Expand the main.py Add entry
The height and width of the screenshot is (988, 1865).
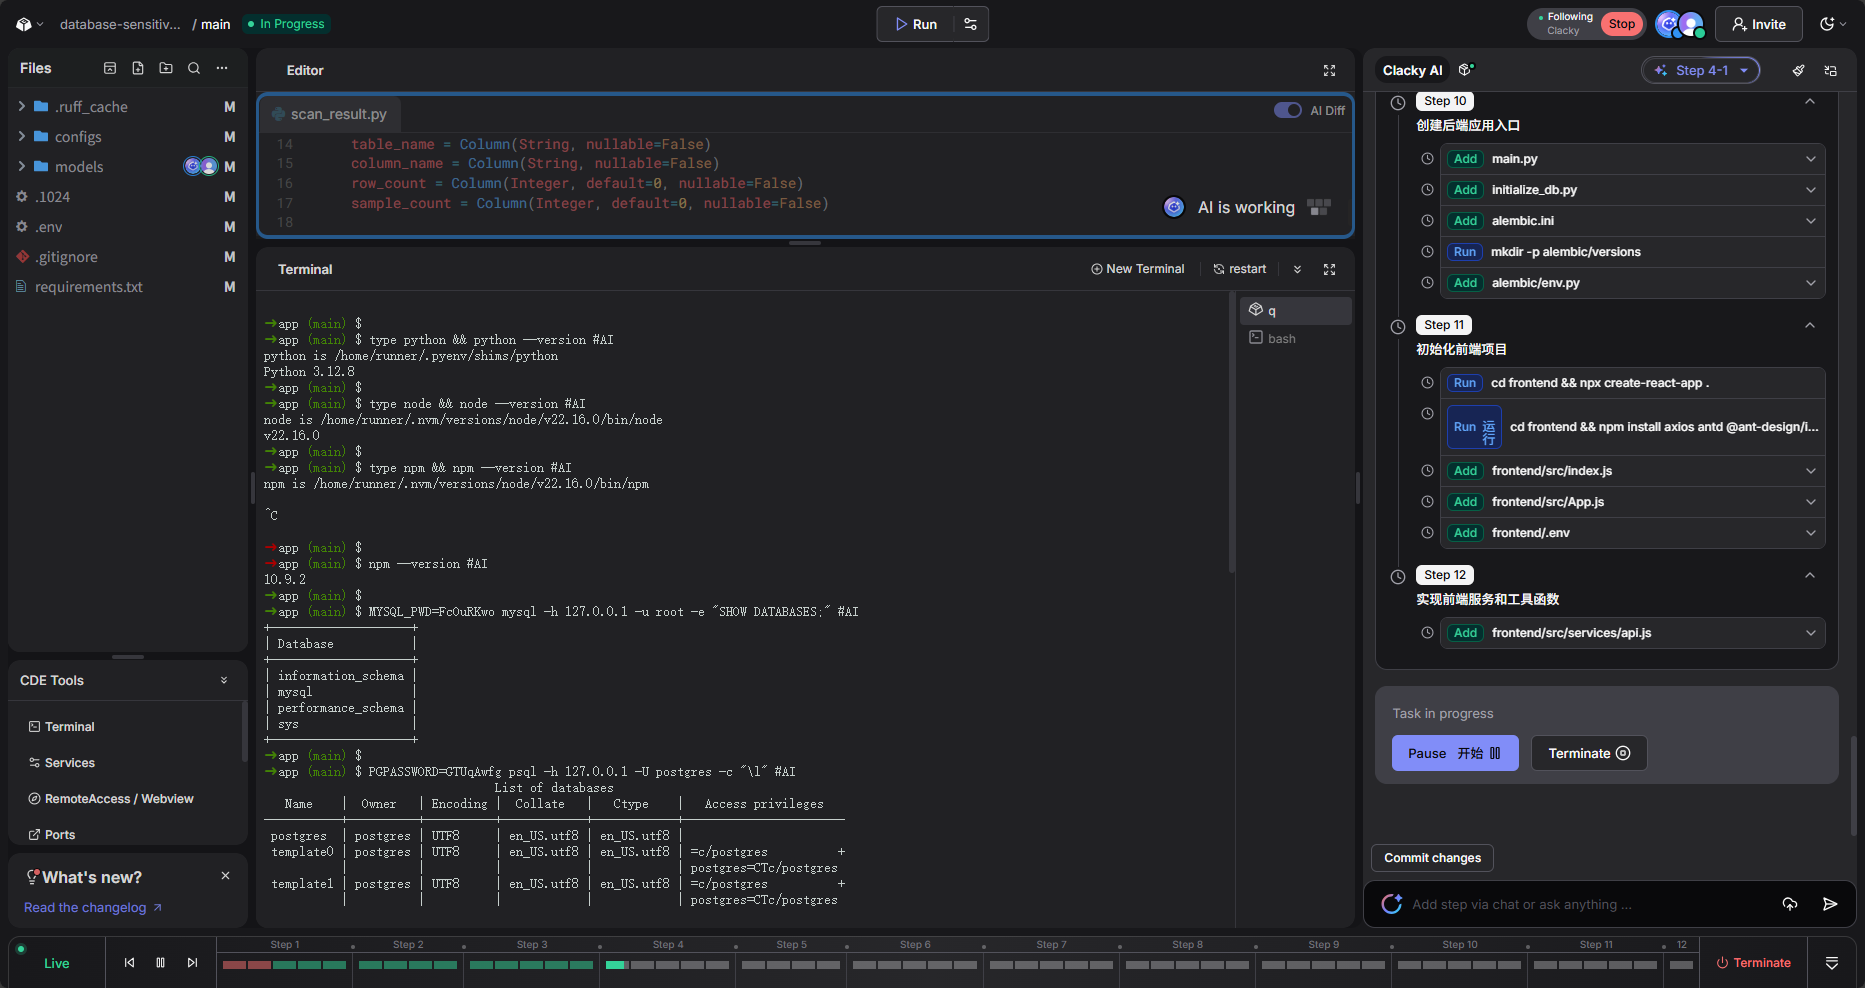[x=1810, y=159]
